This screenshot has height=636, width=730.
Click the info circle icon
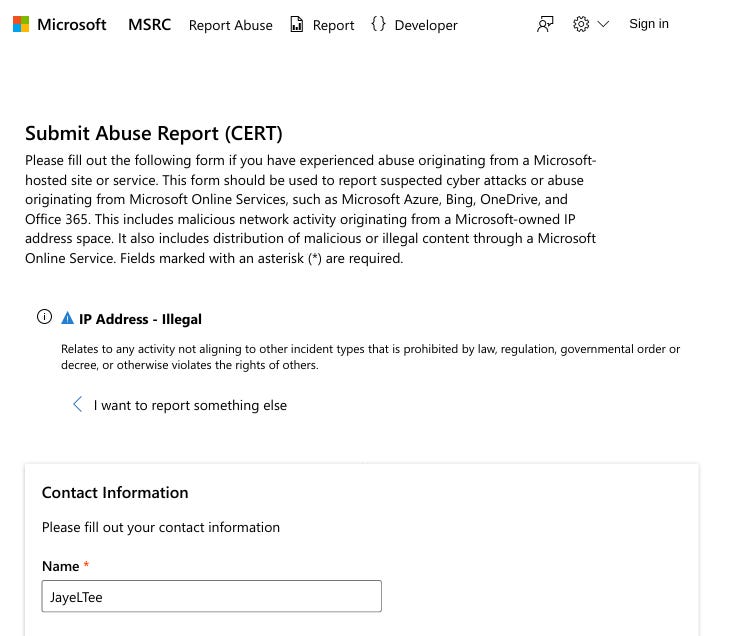(44, 317)
